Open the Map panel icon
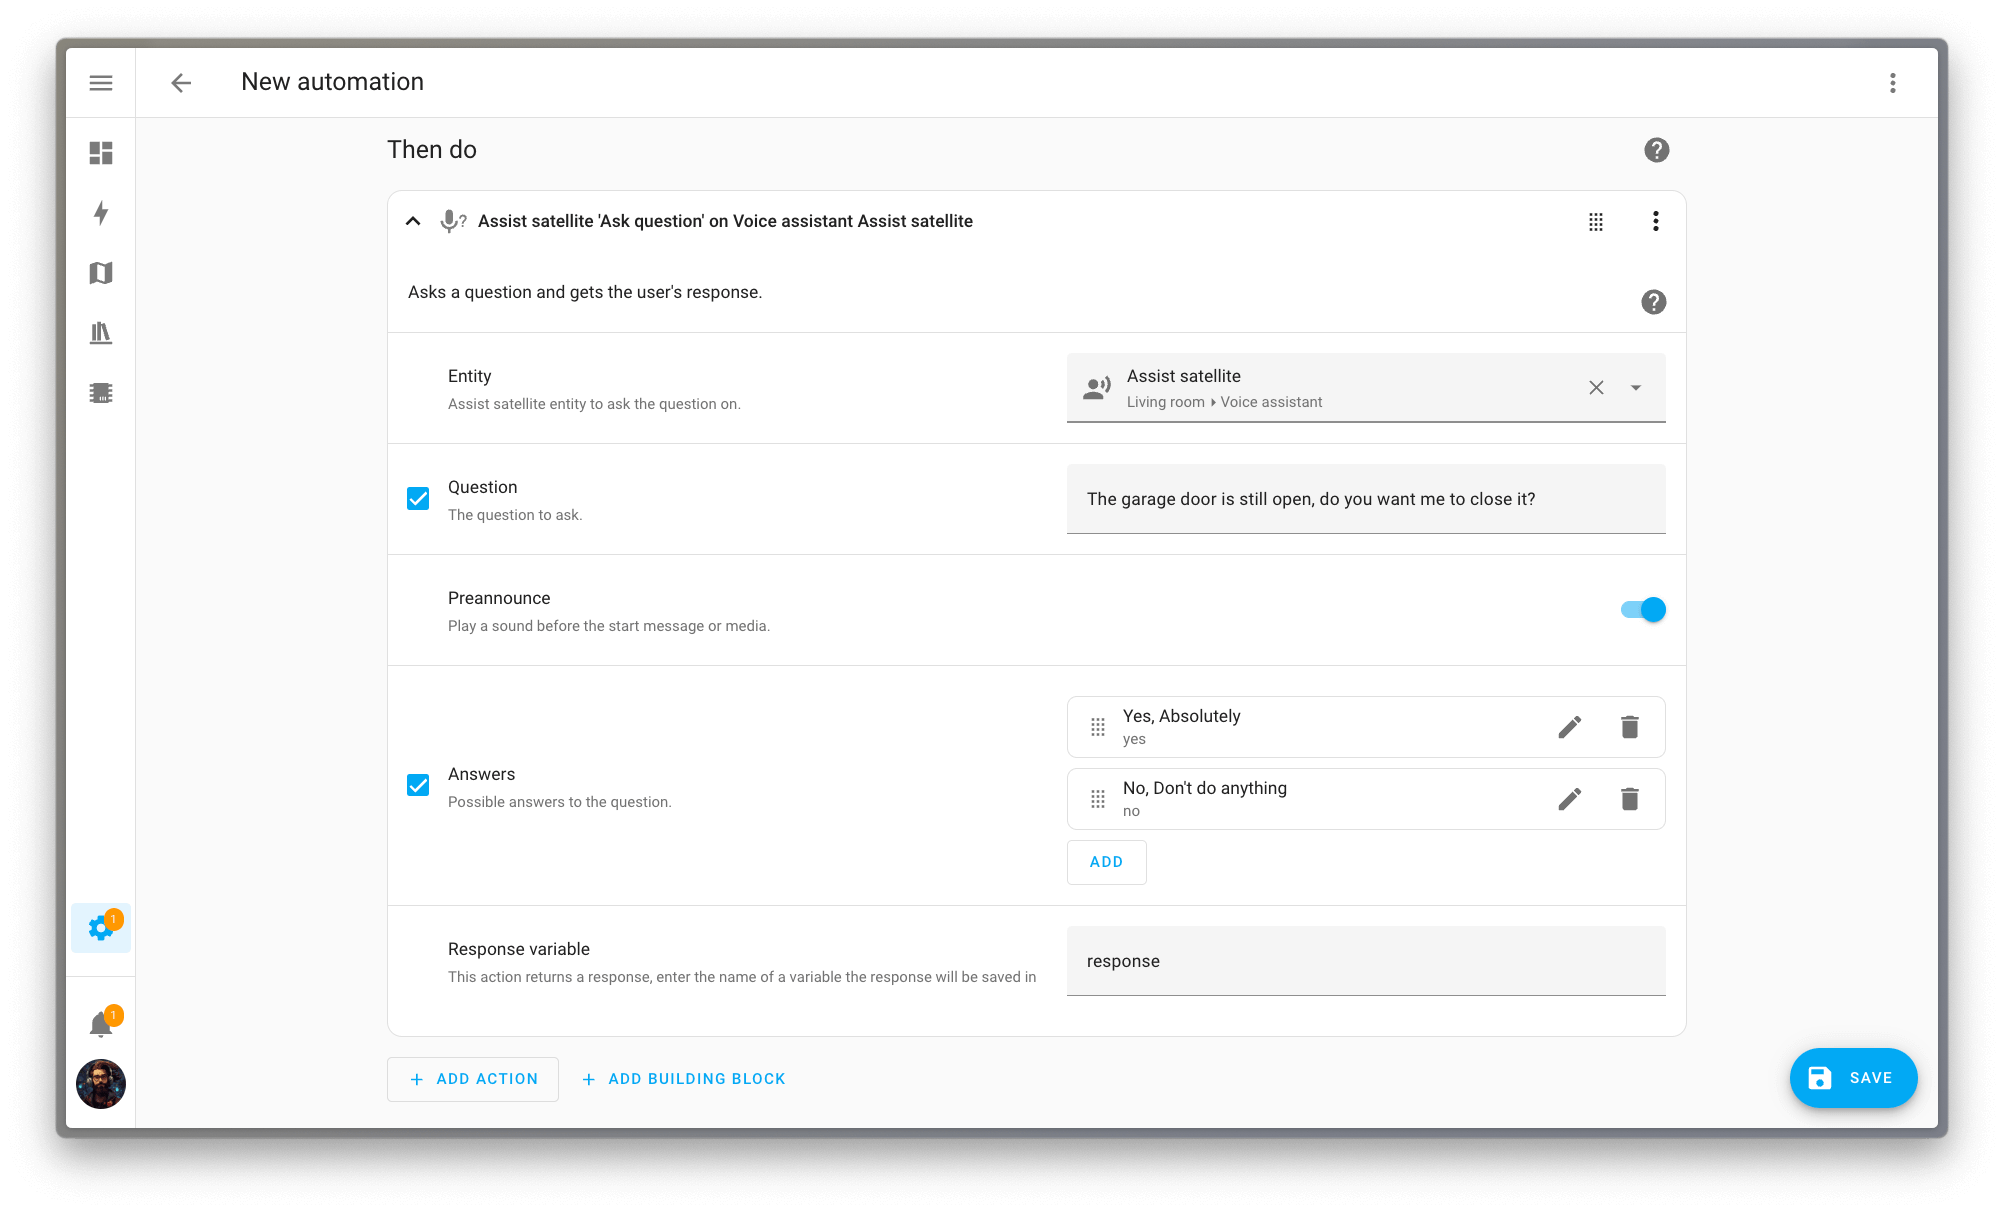The width and height of the screenshot is (2004, 1212). click(x=100, y=273)
